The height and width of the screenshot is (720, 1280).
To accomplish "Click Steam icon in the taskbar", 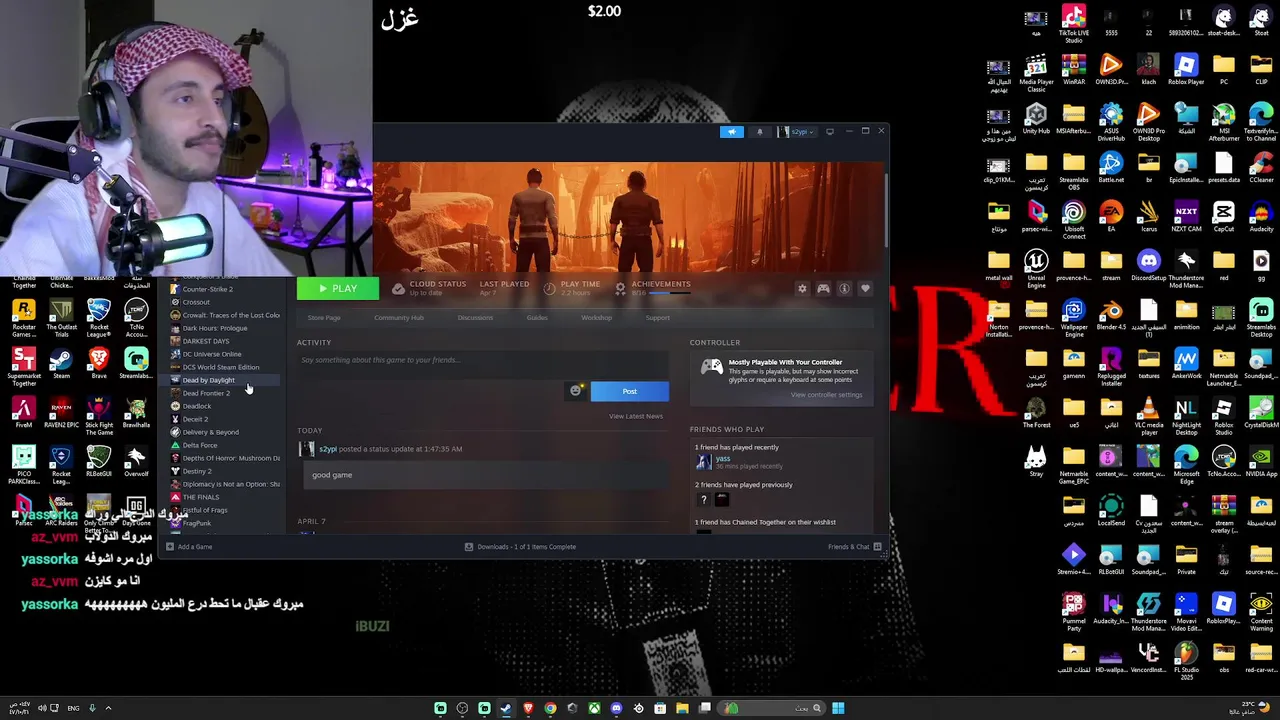I will pos(506,708).
